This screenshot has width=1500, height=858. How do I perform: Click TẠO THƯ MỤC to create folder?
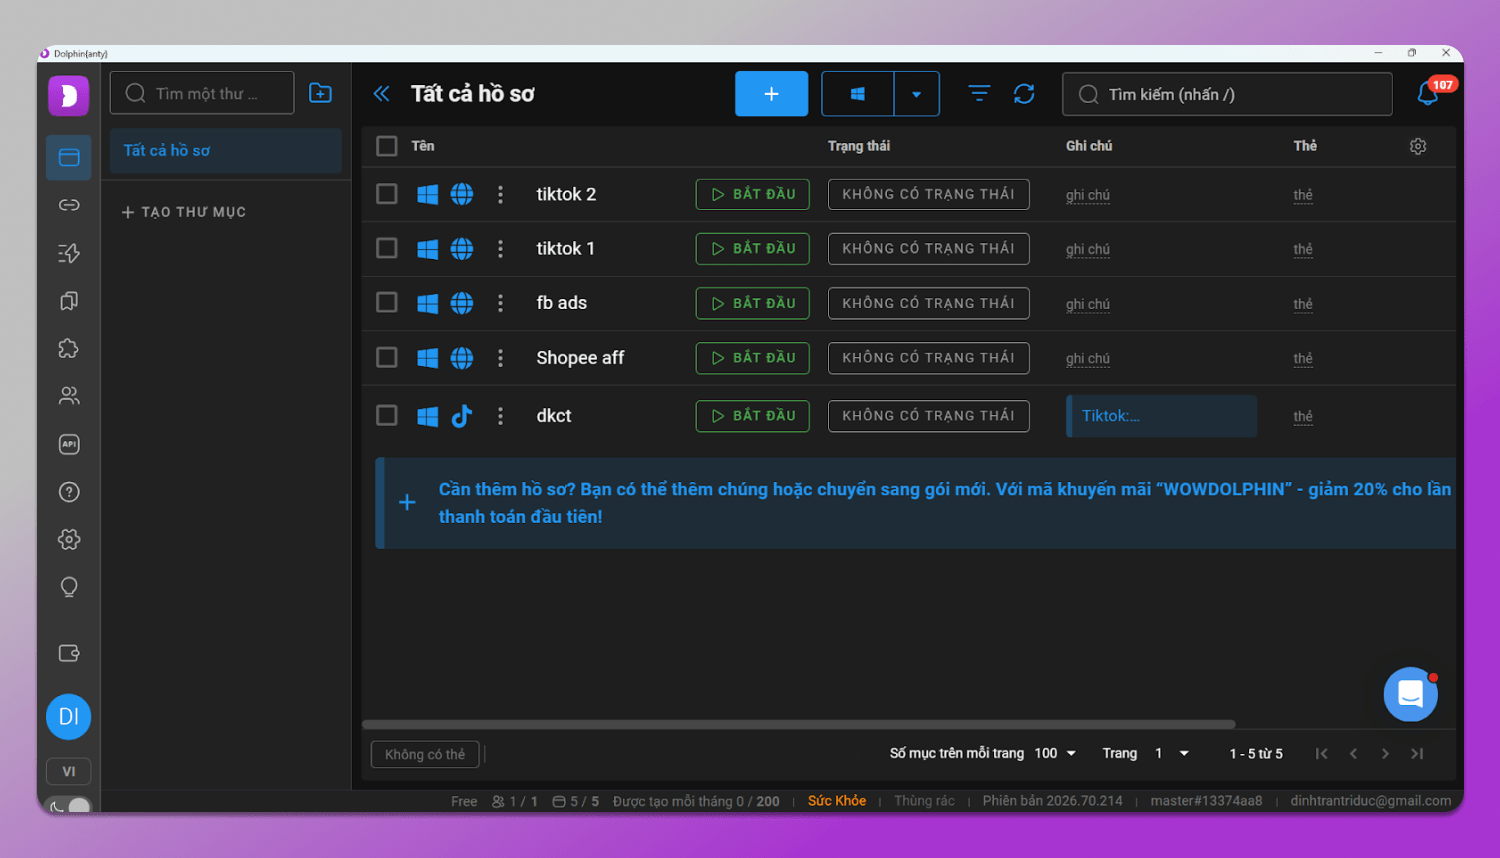tap(184, 212)
